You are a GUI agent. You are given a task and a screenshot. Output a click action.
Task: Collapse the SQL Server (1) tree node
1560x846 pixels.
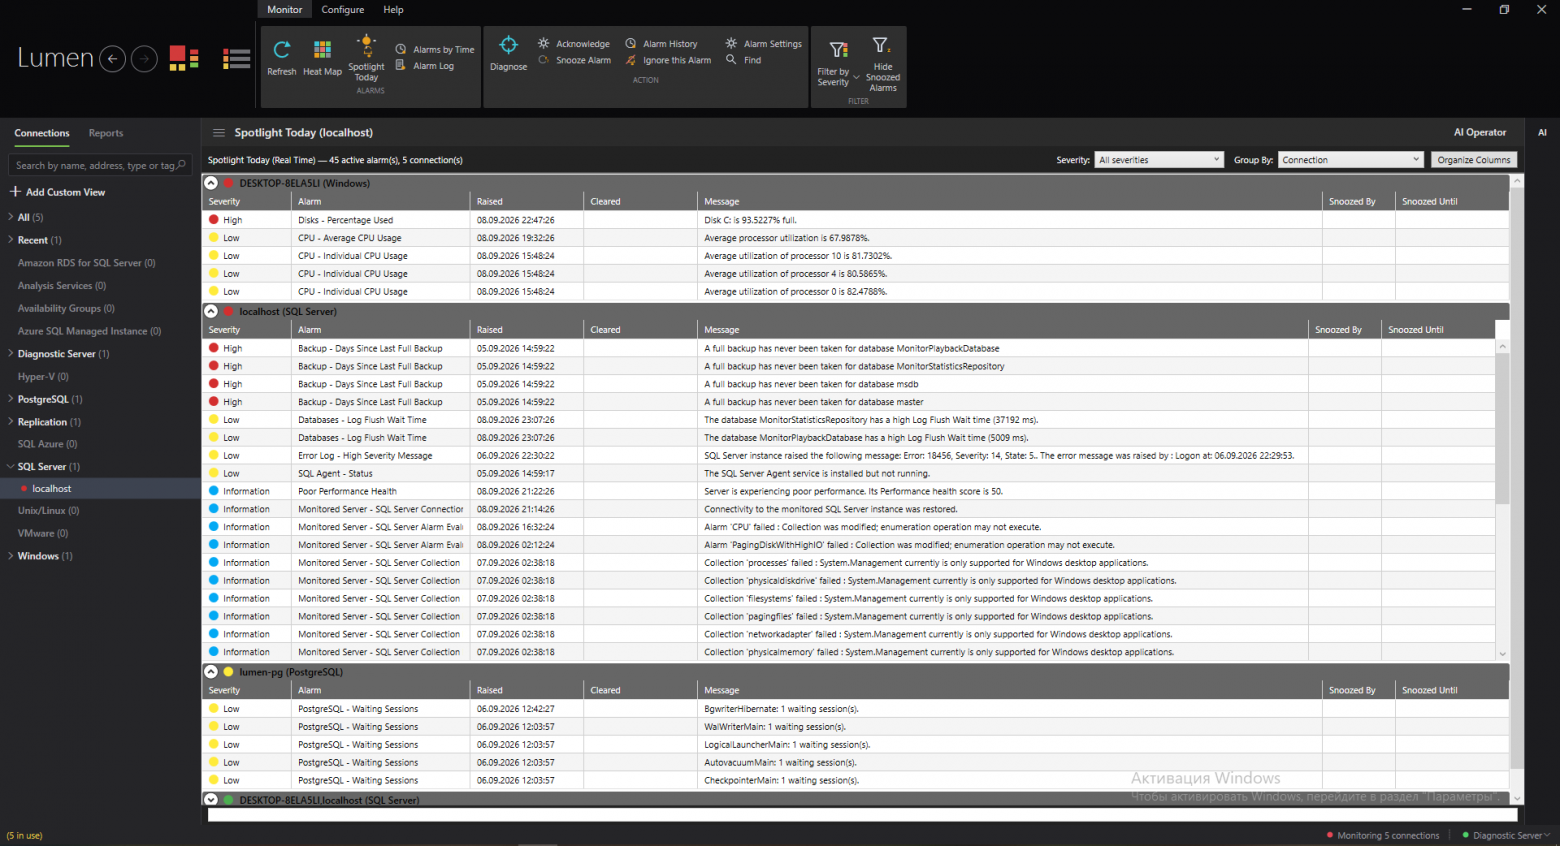[11, 466]
